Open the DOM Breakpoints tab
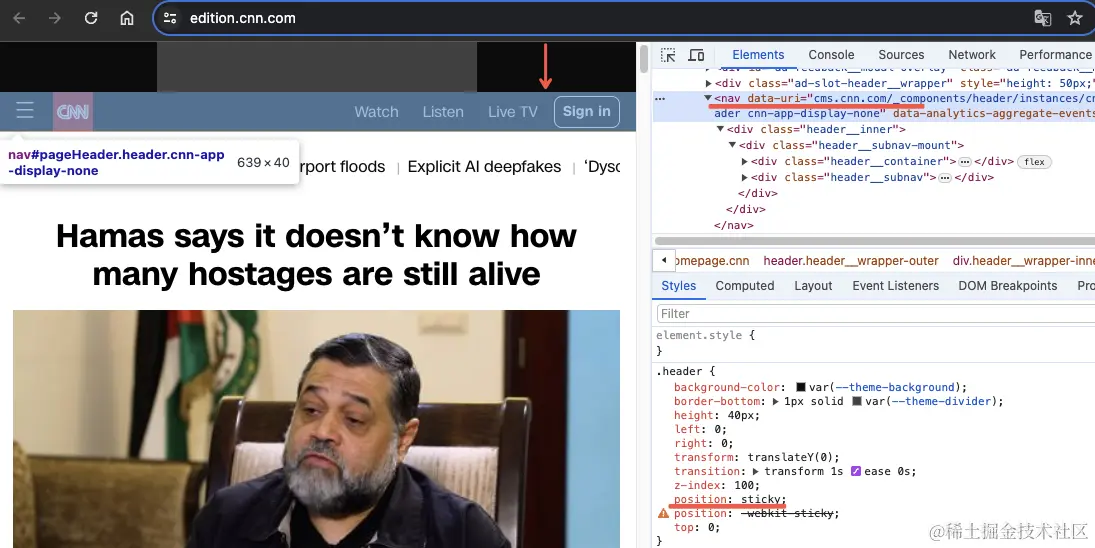The image size is (1095, 548). (1008, 286)
